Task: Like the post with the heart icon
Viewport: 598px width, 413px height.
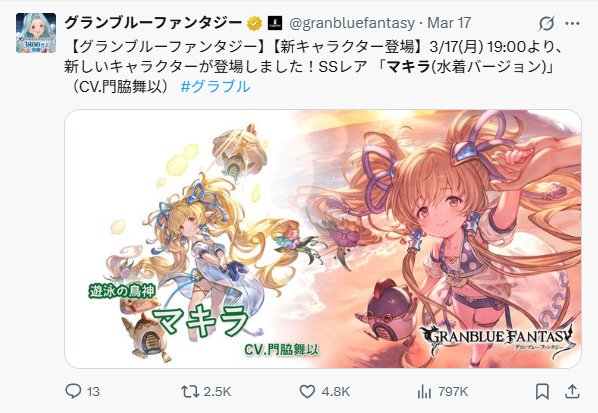Action: click(307, 391)
